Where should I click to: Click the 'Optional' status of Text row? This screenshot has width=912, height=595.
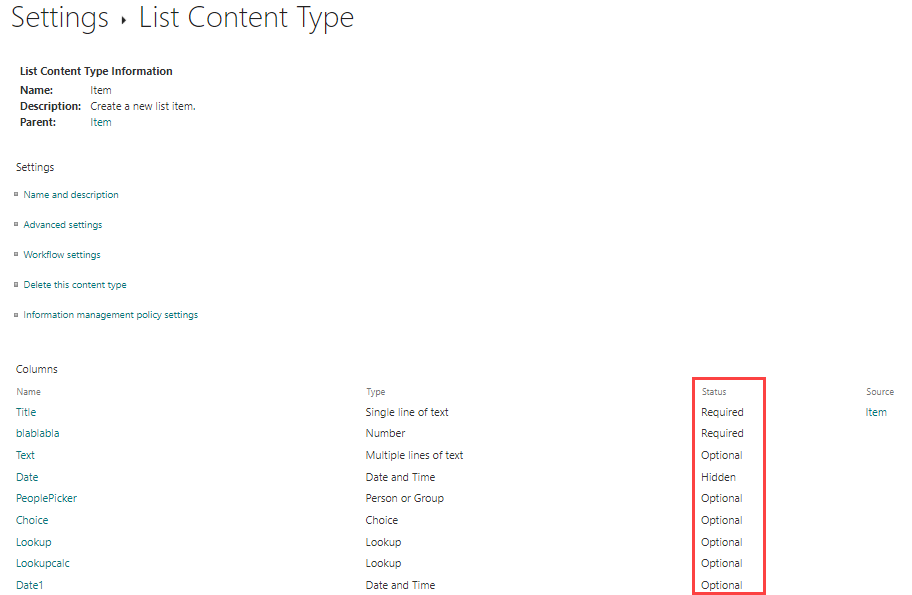pyautogui.click(x=722, y=455)
